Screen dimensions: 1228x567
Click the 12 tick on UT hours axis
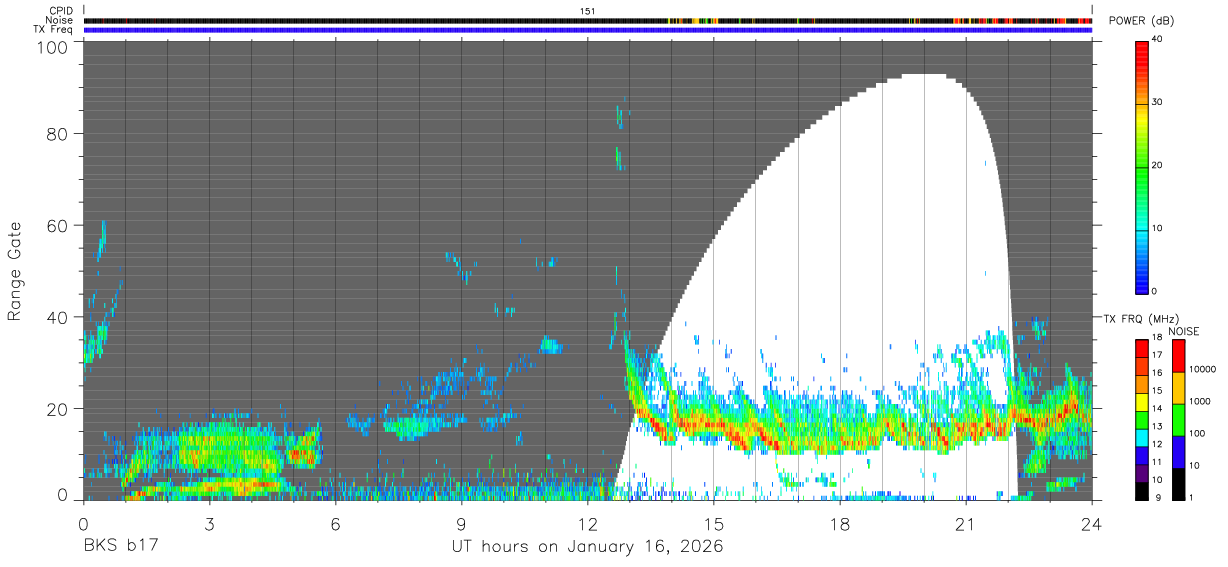tap(588, 524)
